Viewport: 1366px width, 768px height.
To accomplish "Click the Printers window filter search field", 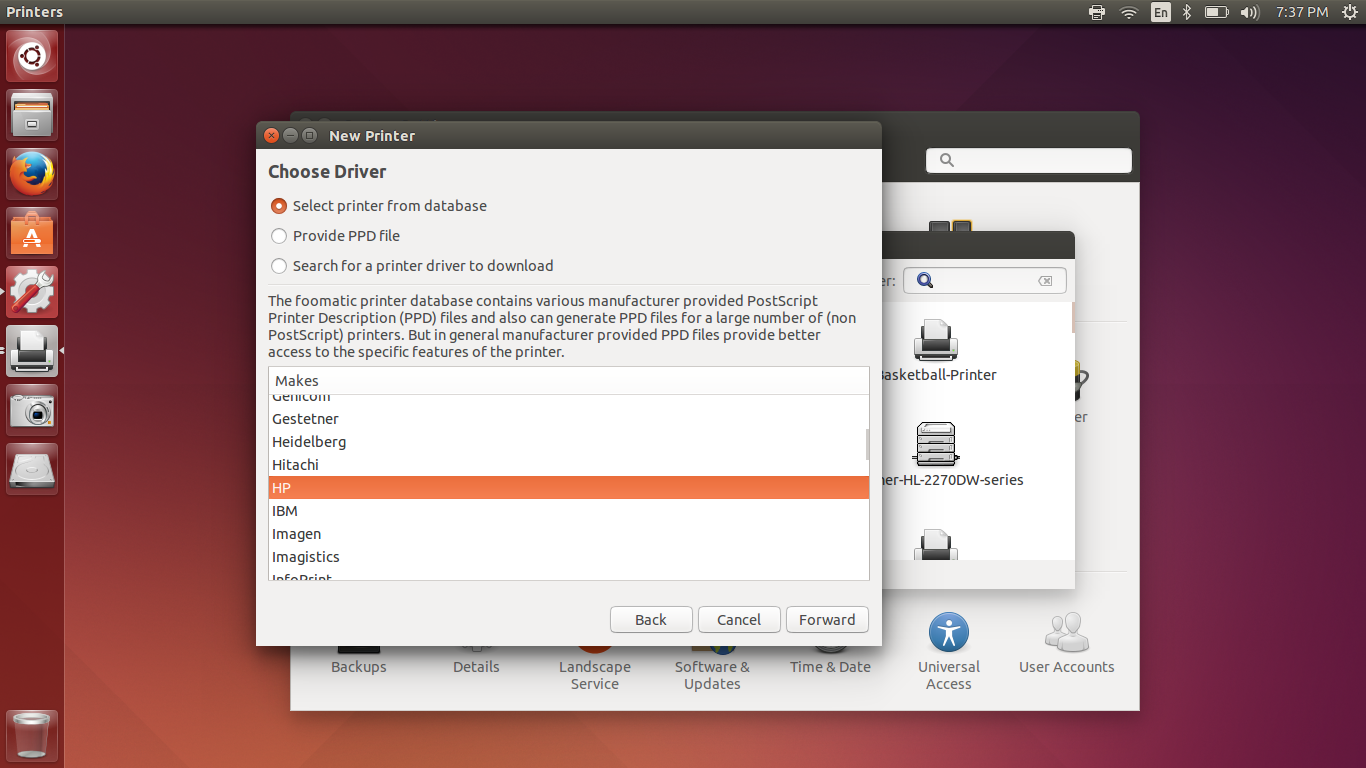I will tap(984, 281).
